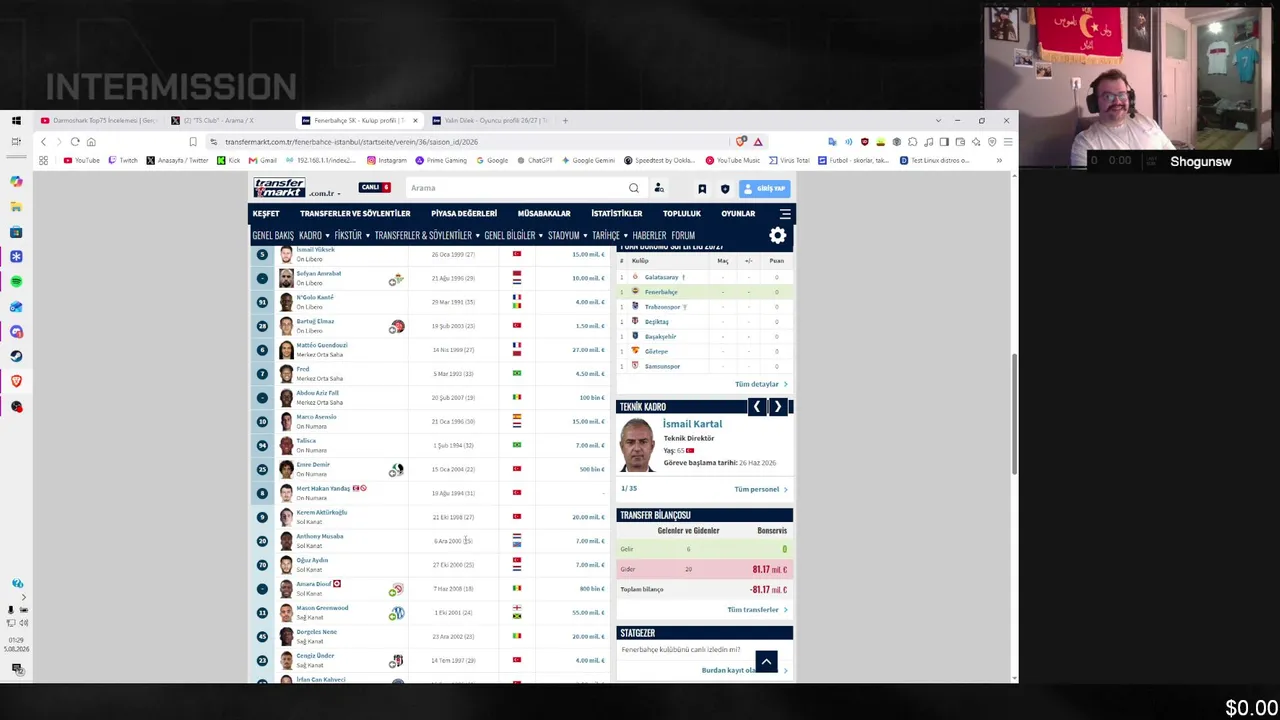Open the Brave Shields lion icon
Screen dimensions: 1280x720
[x=741, y=142]
